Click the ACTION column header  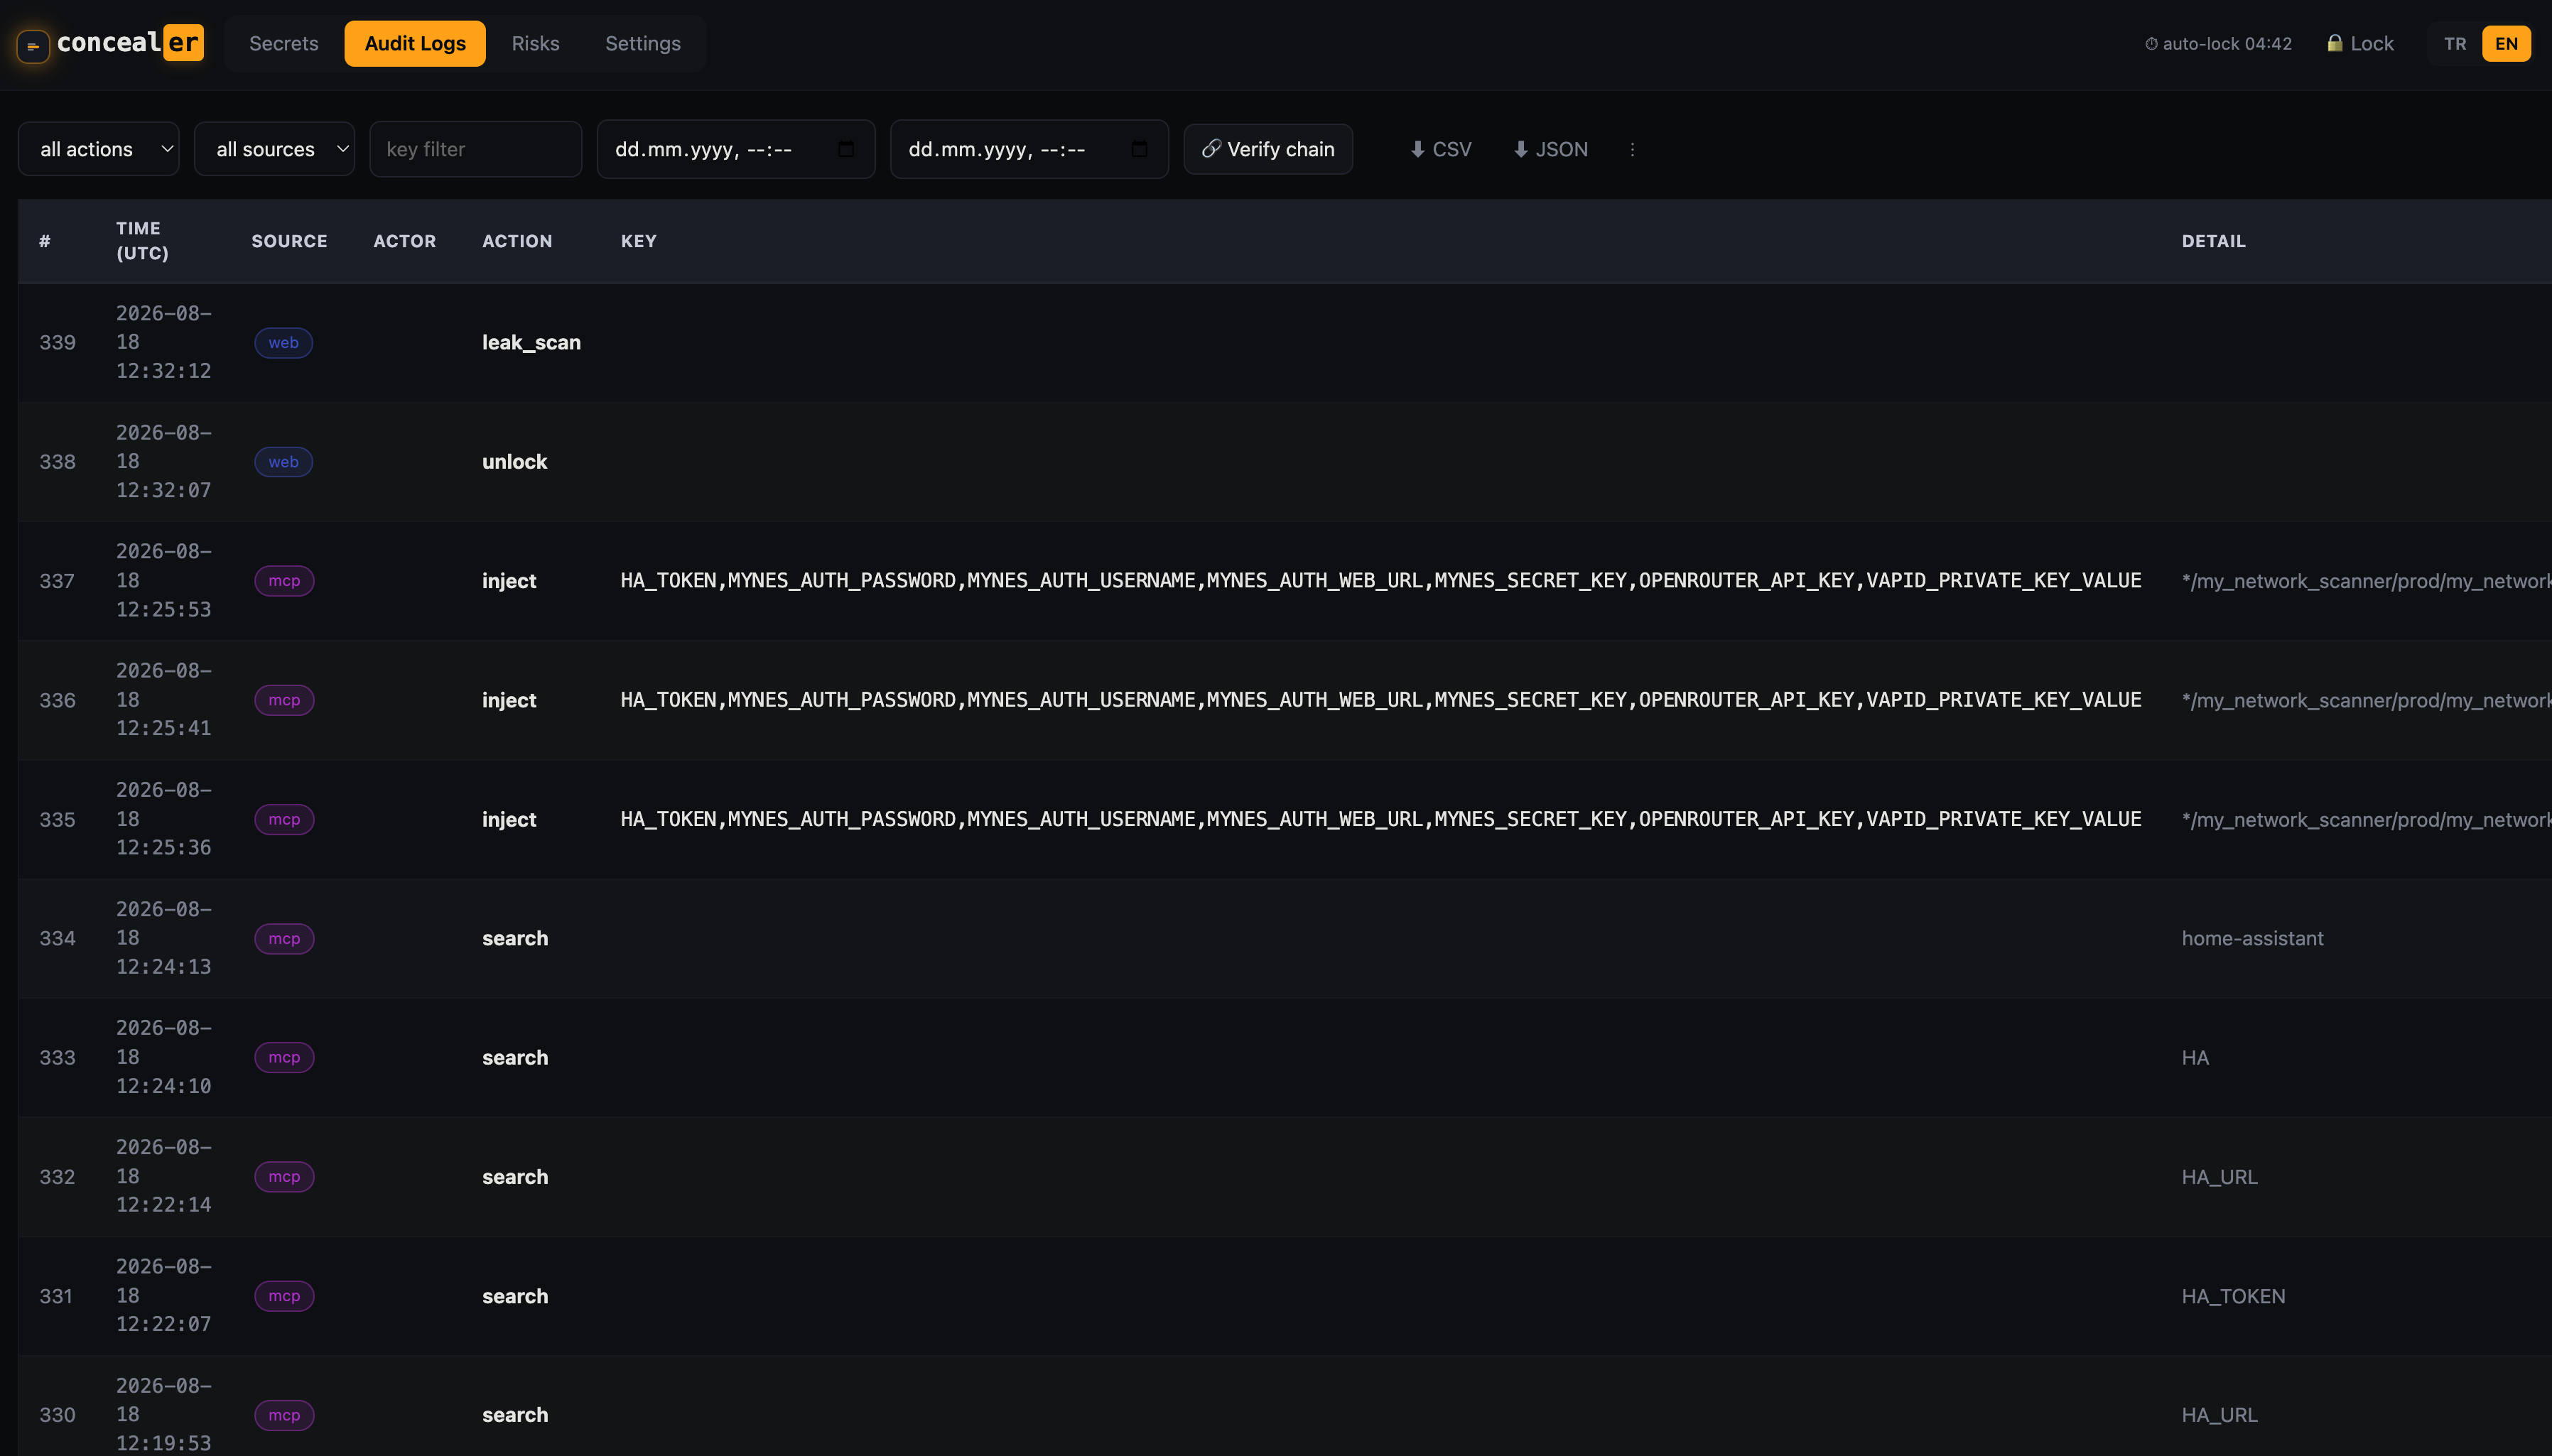[x=517, y=241]
